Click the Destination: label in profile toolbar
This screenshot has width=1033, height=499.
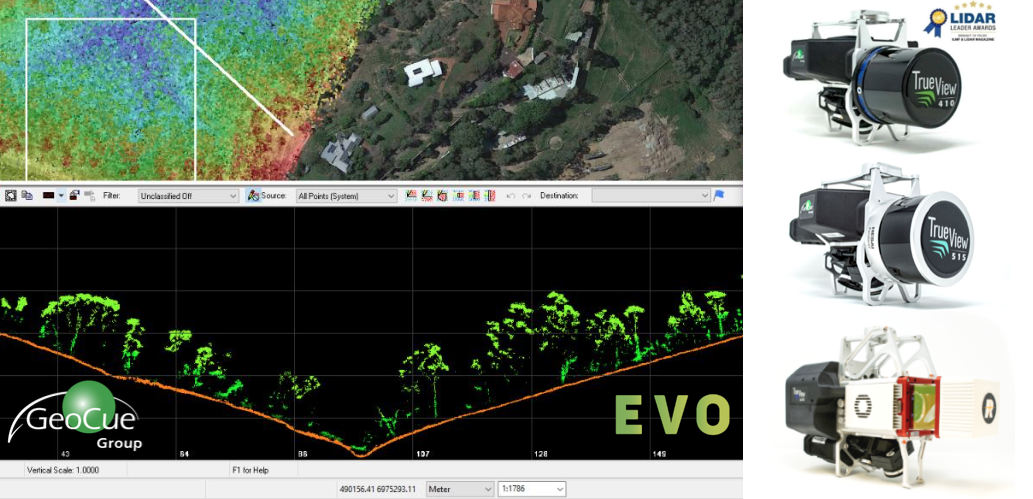pos(559,196)
